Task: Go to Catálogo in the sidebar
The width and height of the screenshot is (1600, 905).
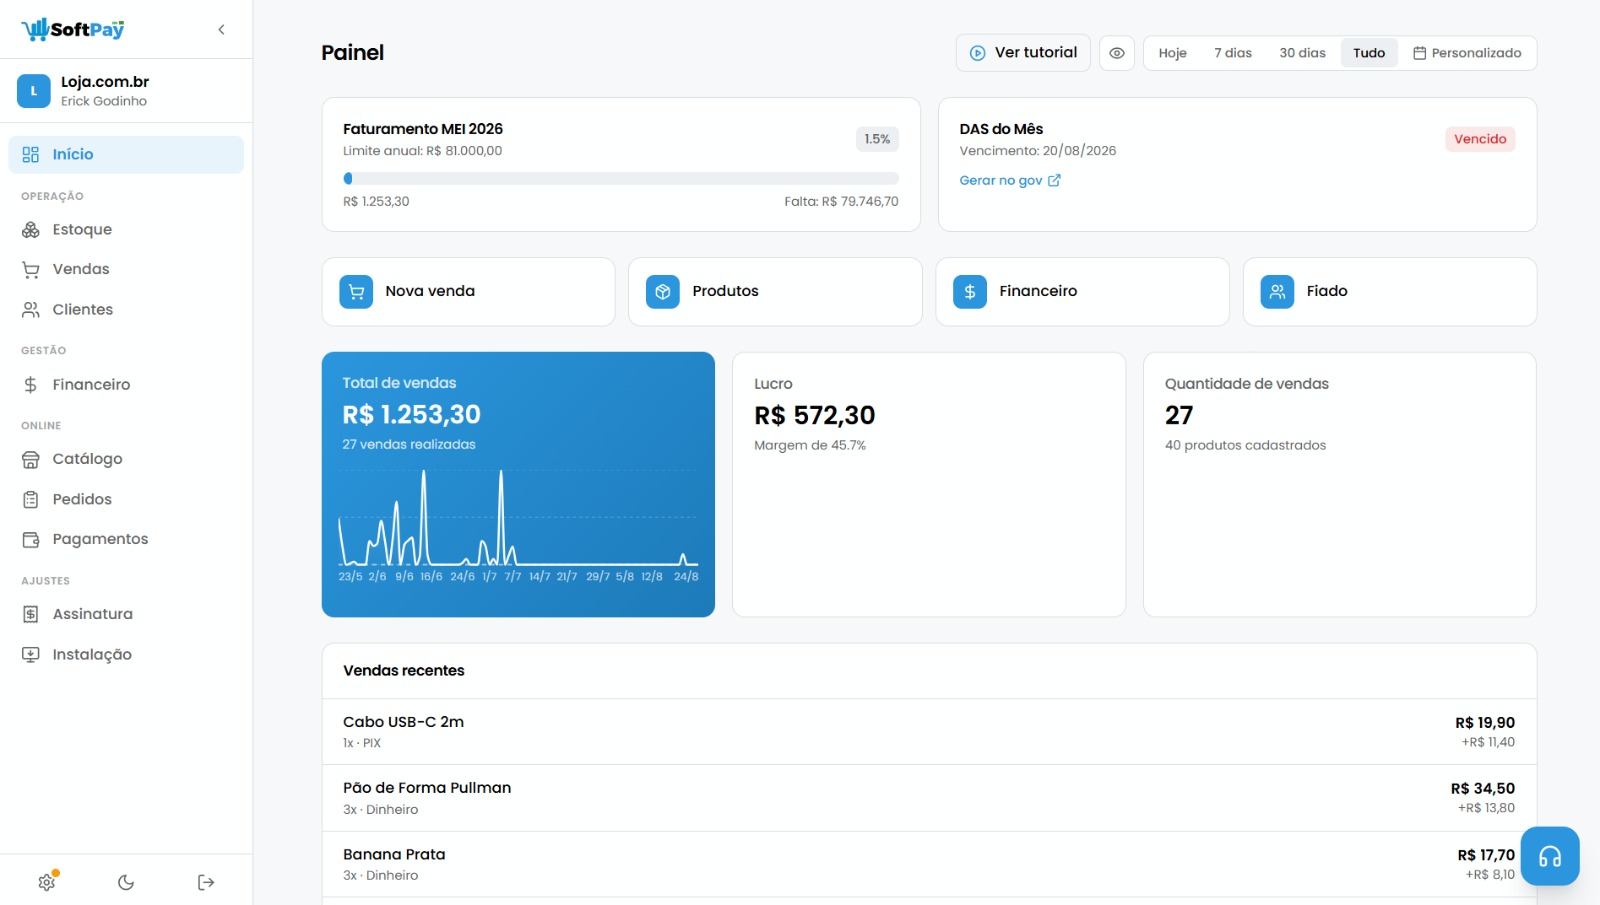Action: tap(126, 459)
